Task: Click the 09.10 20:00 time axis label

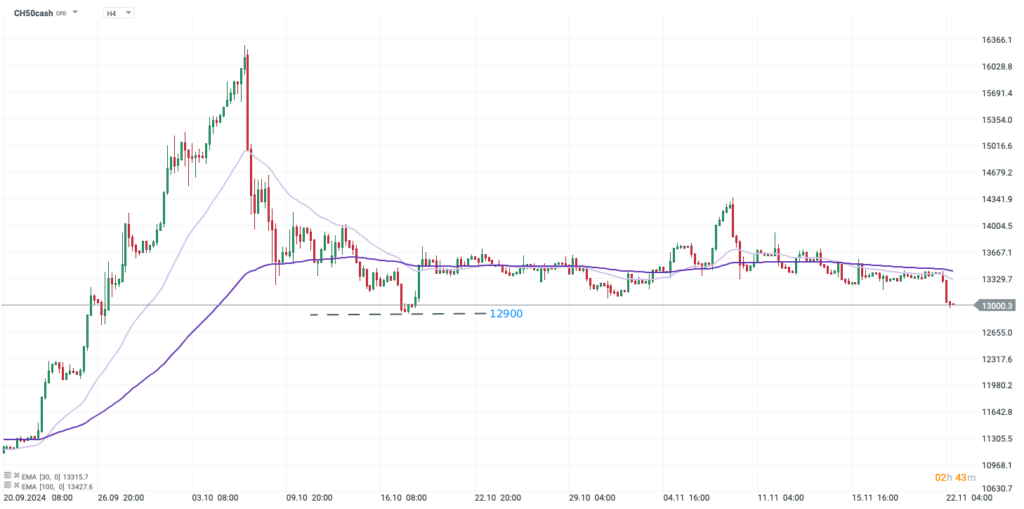Action: tap(310, 497)
